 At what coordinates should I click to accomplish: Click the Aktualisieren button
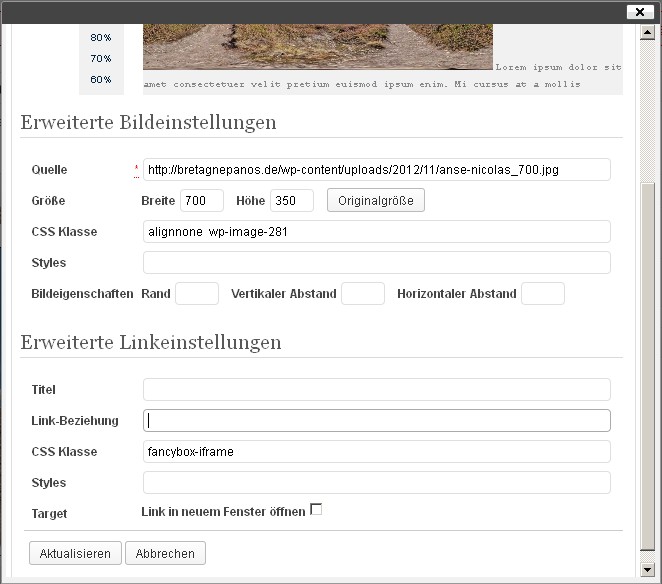75,553
